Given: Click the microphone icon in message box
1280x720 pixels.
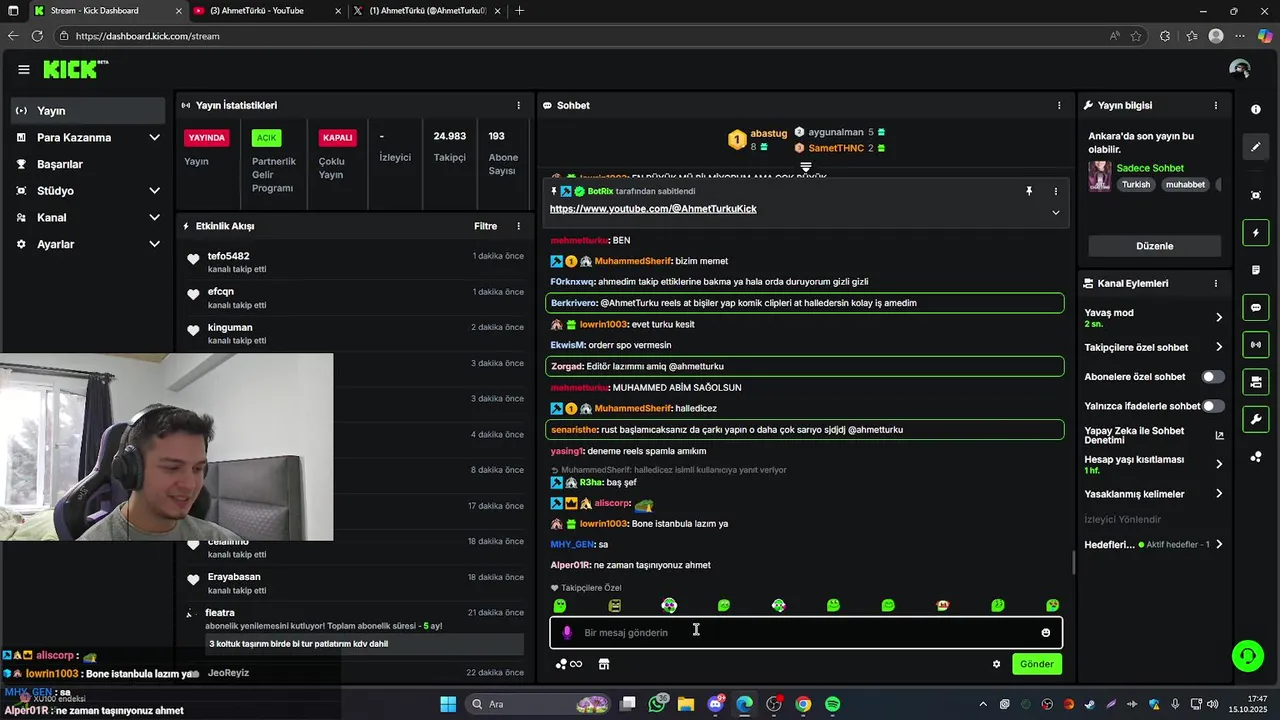Looking at the screenshot, I should point(567,632).
